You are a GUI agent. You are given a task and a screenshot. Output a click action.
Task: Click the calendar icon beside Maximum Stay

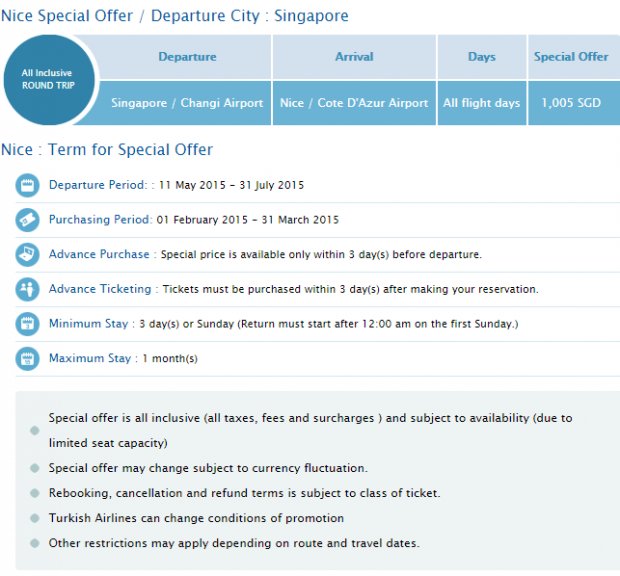coord(27,359)
